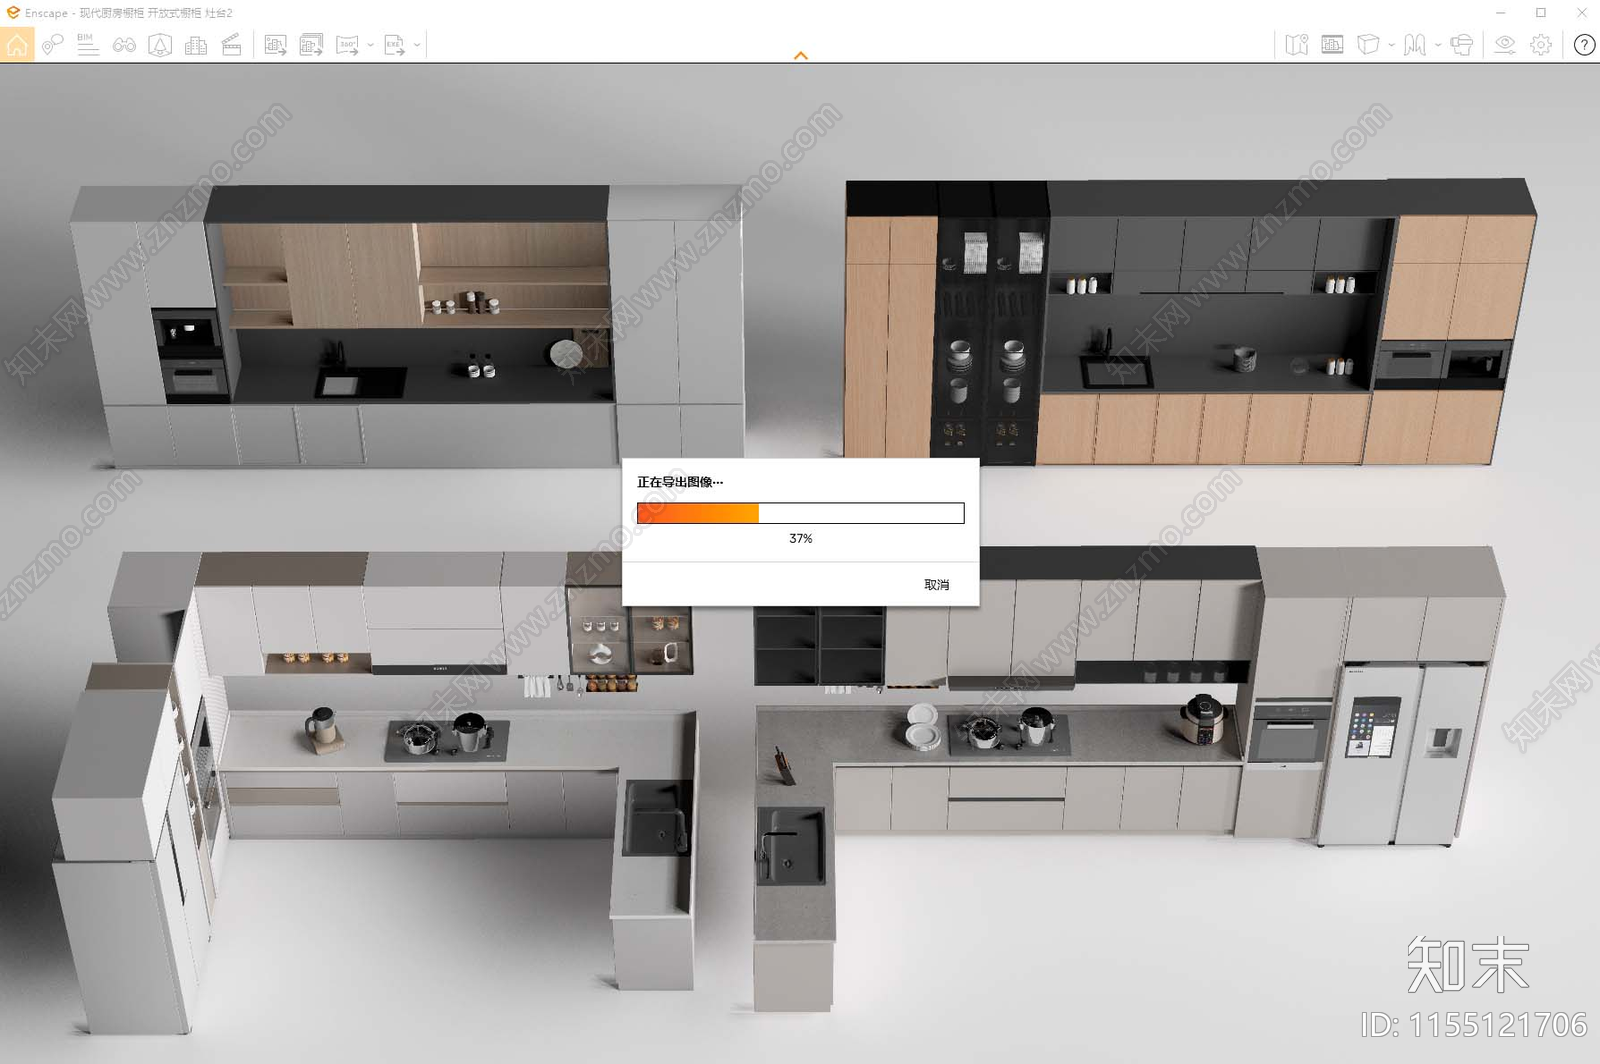Enable the VR headset icon
Screen dimensions: 1600x1064
coord(1461,45)
